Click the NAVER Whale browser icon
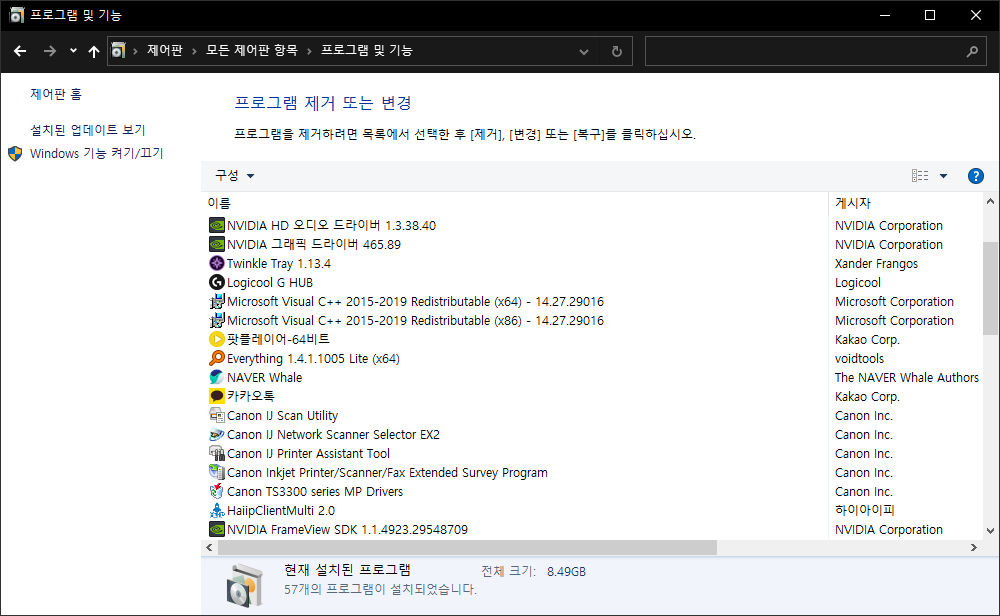 tap(217, 378)
